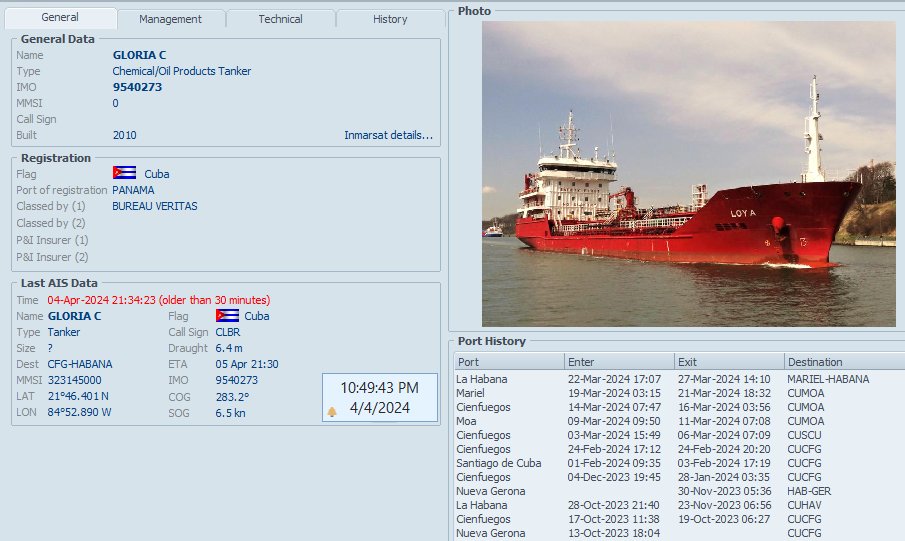
Task: Select Nueva Gerona row entered 13-Oct-2023
Action: [680, 533]
